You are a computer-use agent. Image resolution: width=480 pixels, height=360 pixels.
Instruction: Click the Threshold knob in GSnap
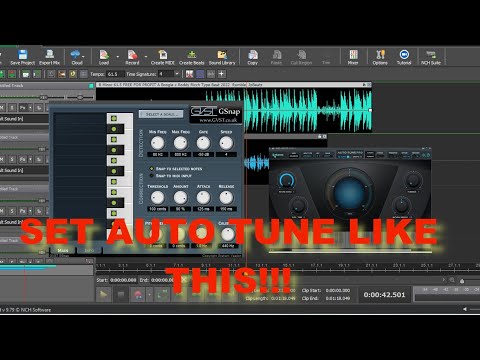click(x=157, y=197)
